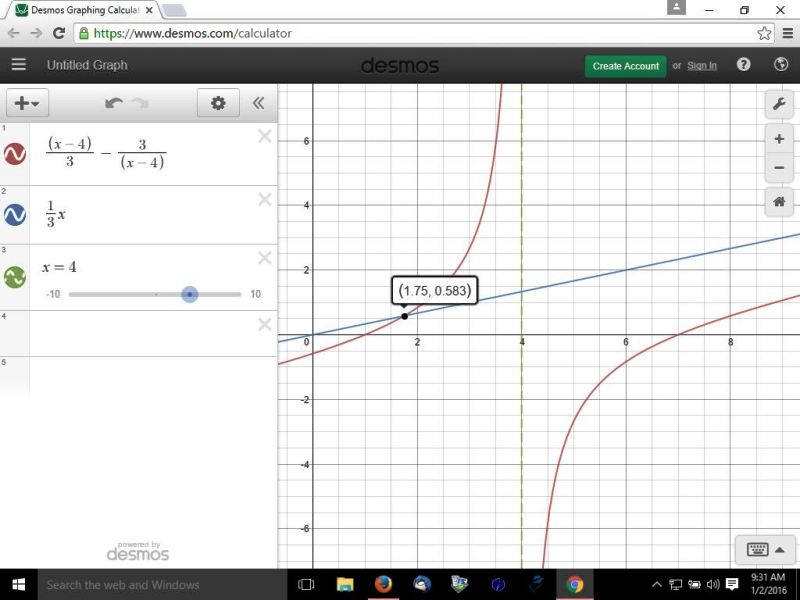Delete empty expression 4
Viewport: 800px width, 600px height.
265,324
